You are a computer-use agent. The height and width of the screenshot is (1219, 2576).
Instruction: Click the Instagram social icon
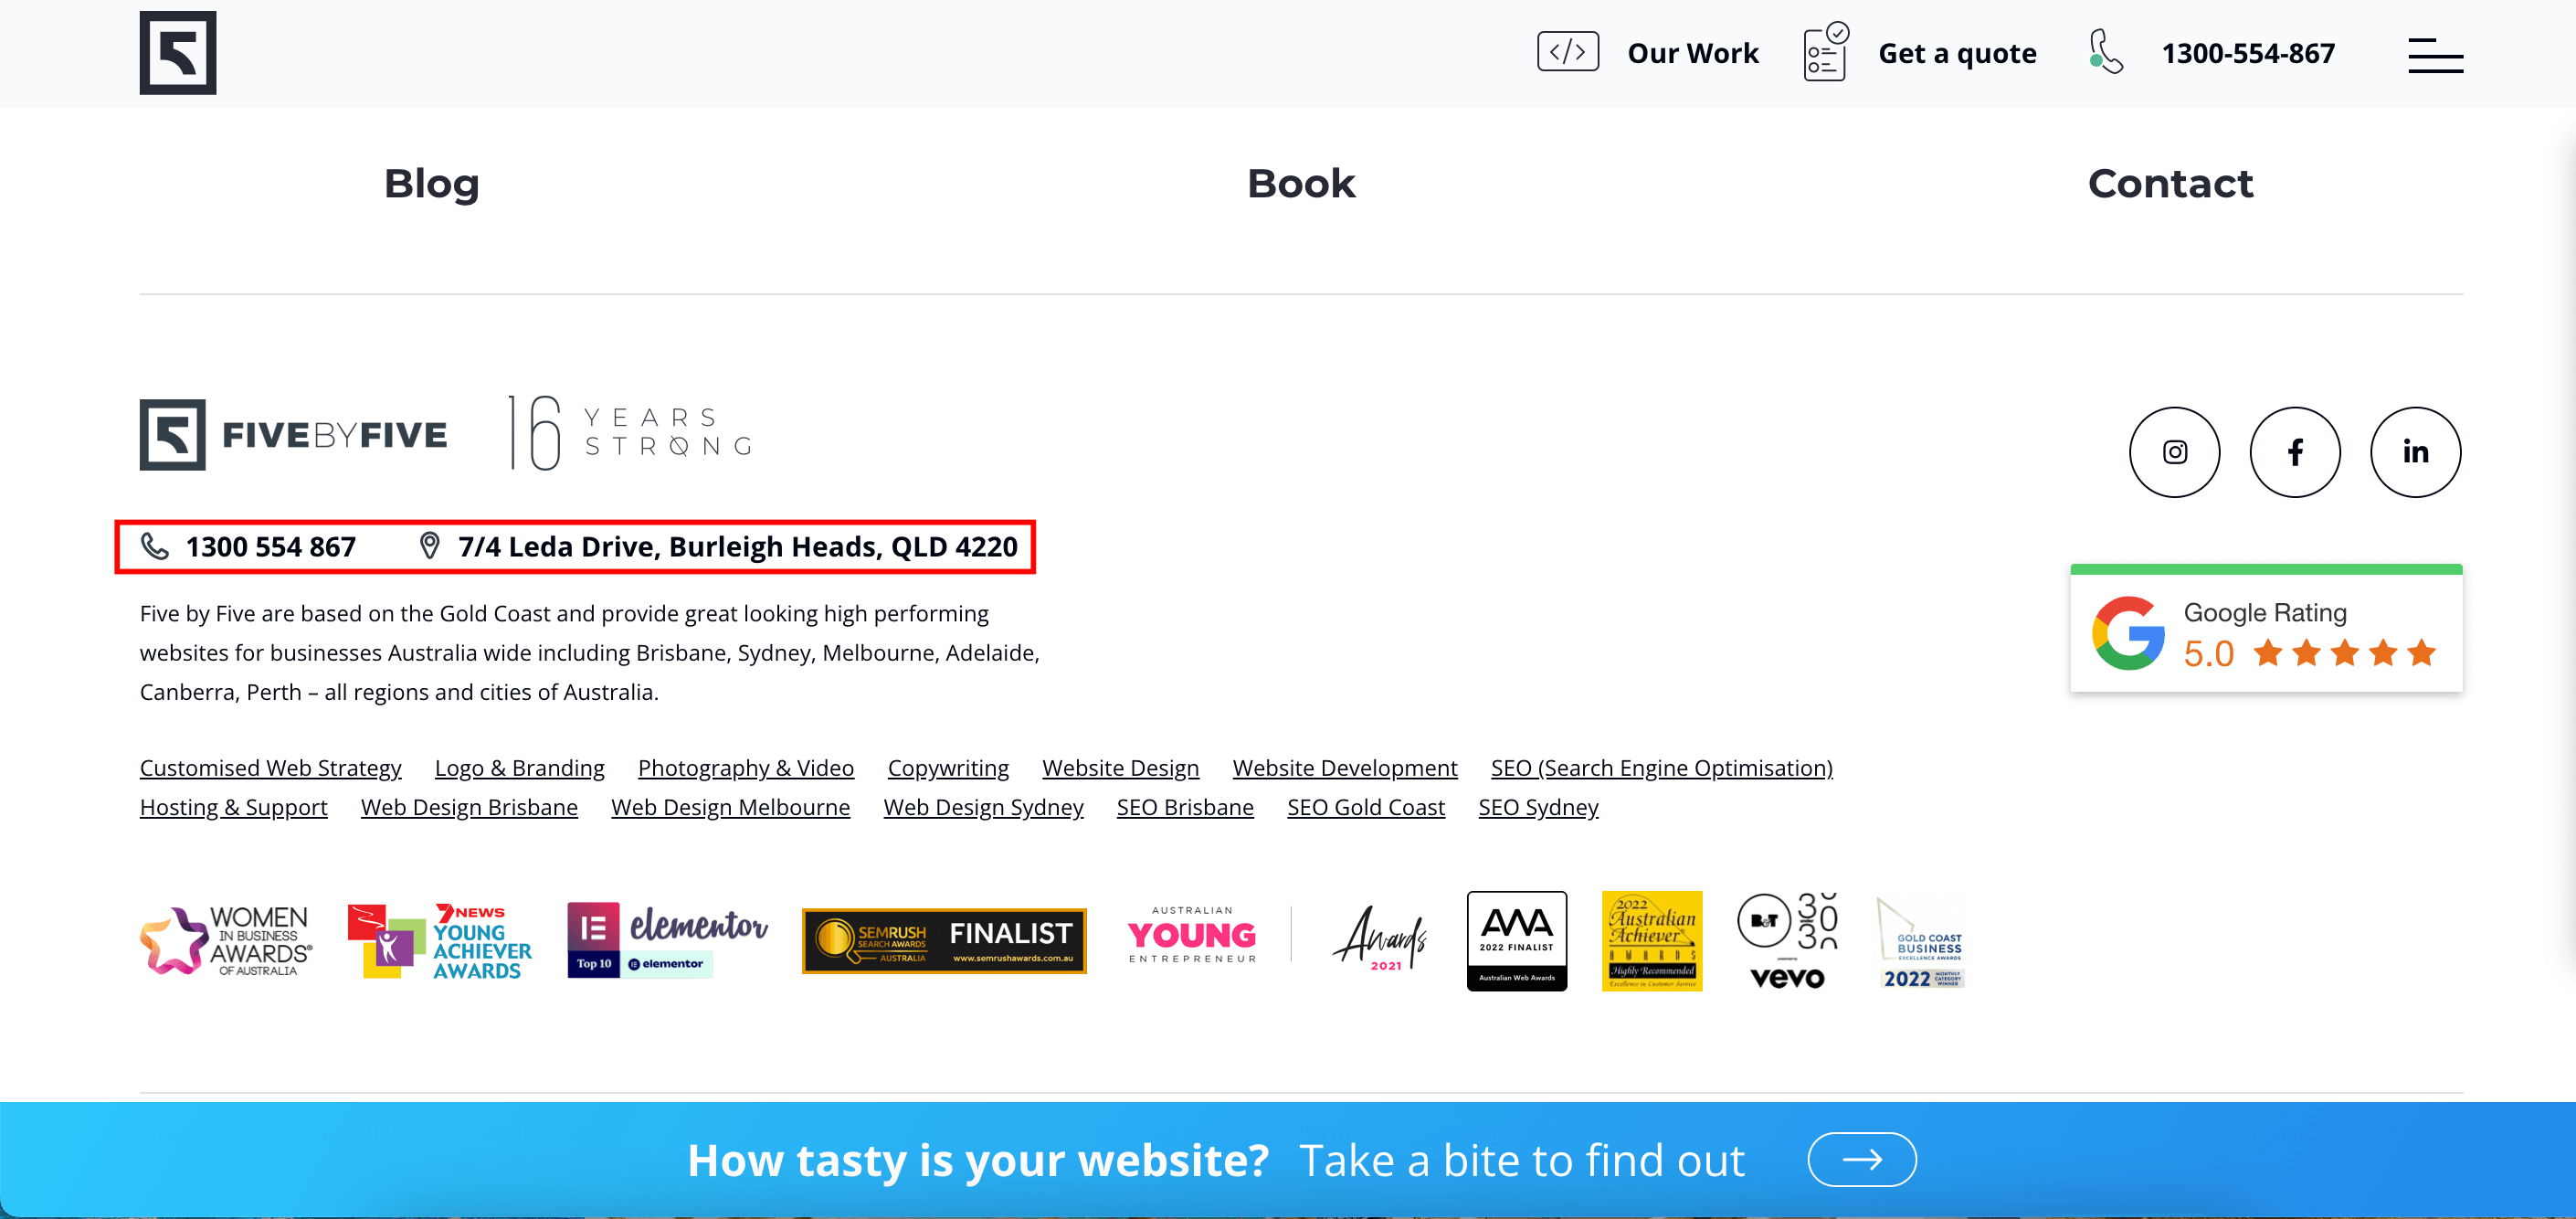coord(2174,452)
